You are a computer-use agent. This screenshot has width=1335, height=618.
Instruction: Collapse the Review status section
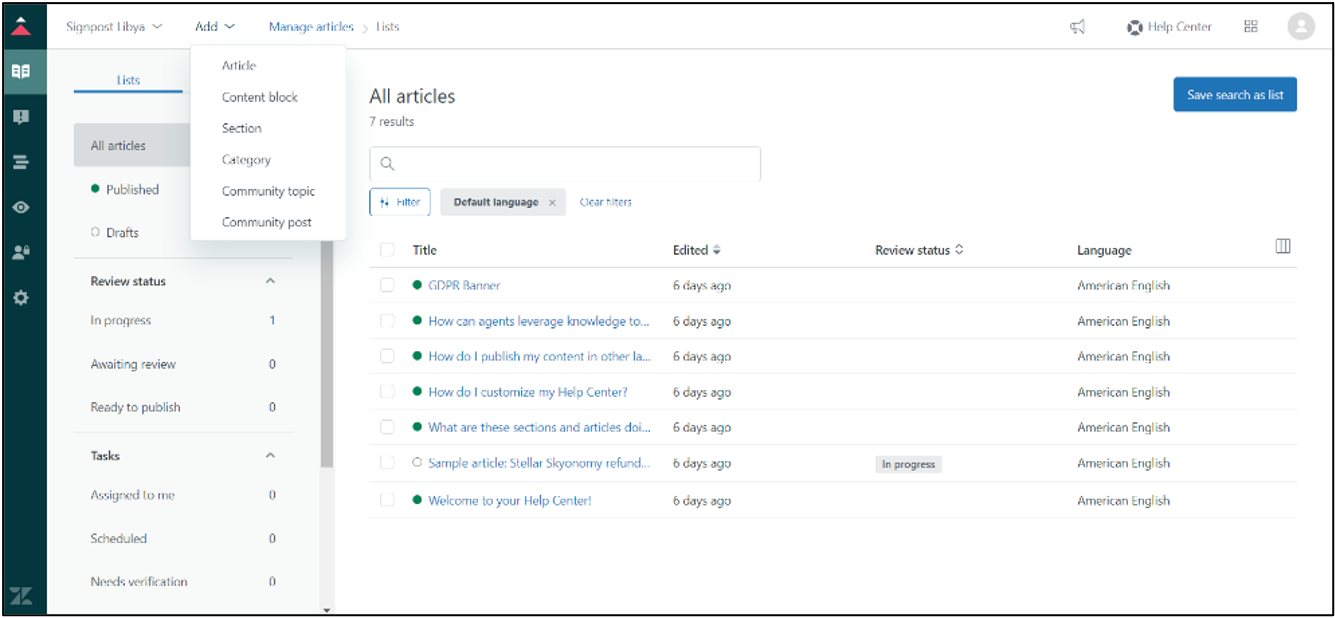tap(270, 282)
